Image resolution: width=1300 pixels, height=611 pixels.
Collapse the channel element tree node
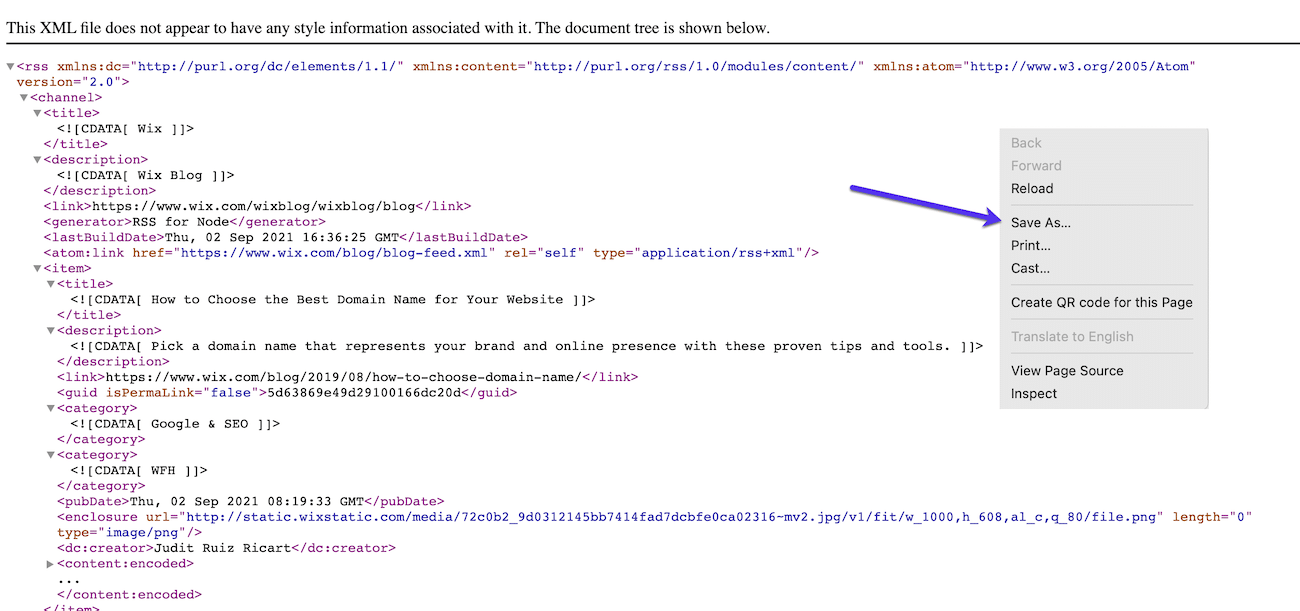tap(23, 97)
